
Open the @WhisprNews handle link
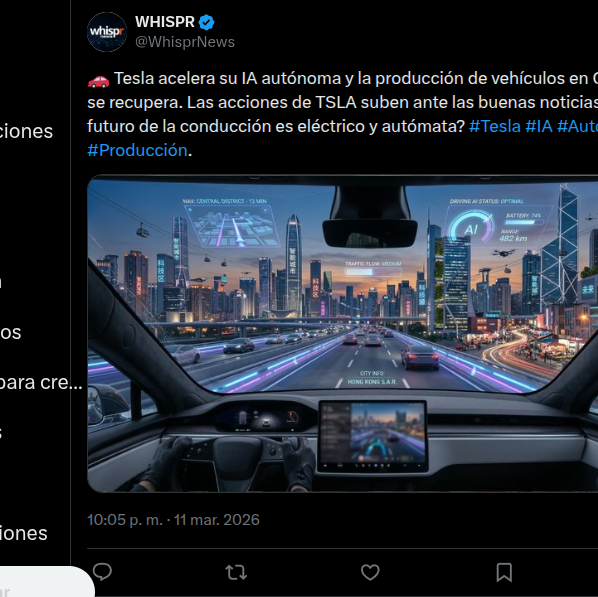[185, 42]
